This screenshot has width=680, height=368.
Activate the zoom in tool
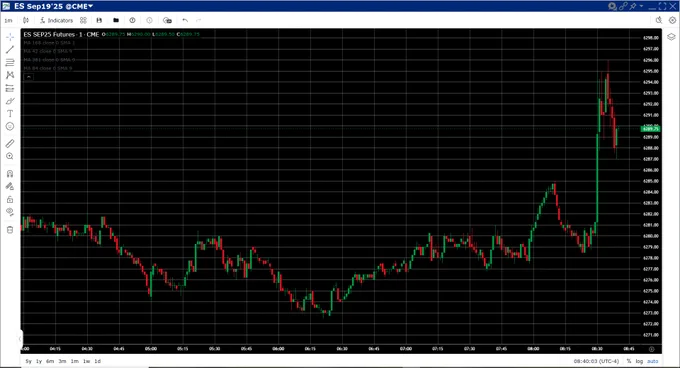pos(10,156)
